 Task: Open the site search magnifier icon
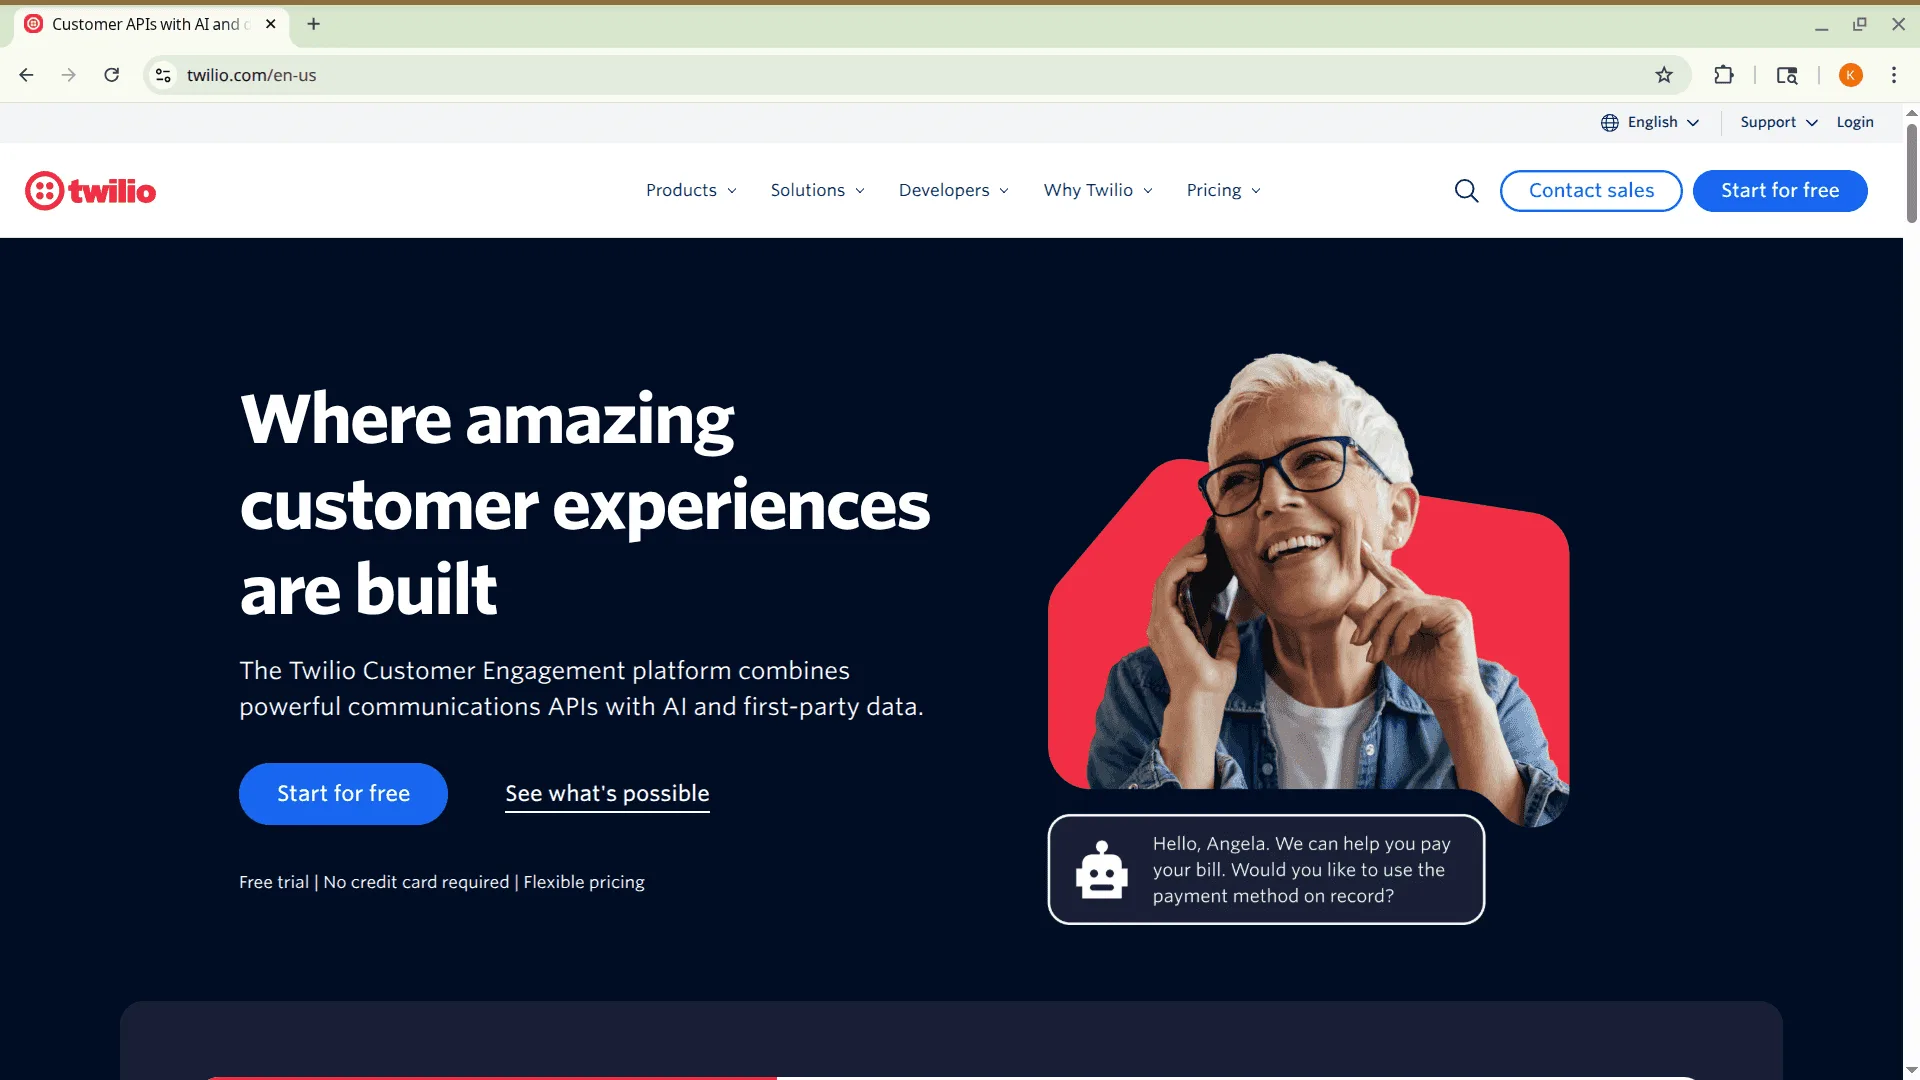click(x=1466, y=191)
